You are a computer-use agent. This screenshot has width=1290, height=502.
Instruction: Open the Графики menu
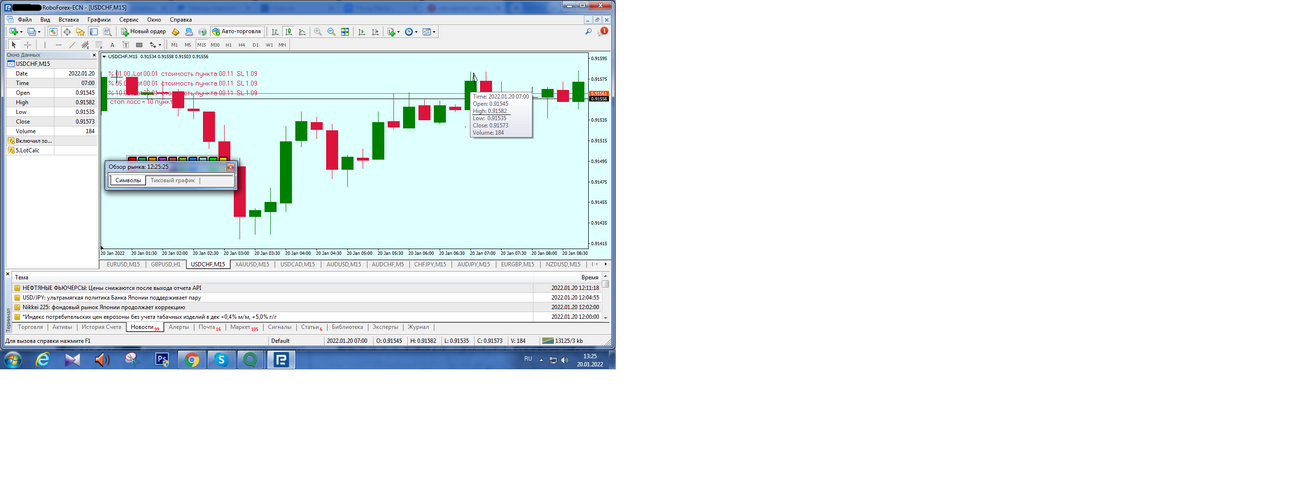[x=99, y=19]
